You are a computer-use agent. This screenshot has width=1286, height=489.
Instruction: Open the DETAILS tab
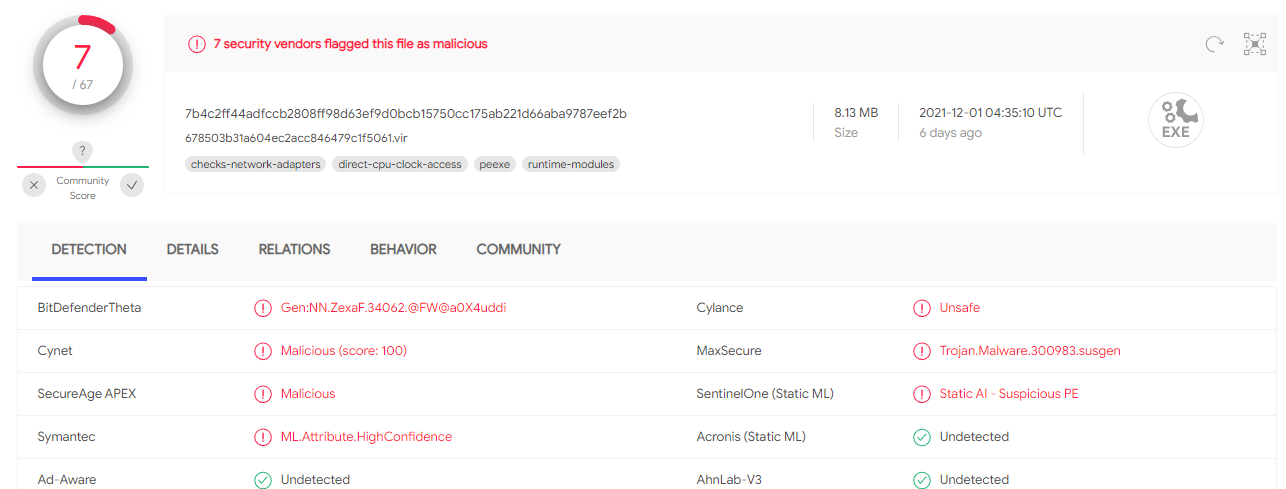192,249
